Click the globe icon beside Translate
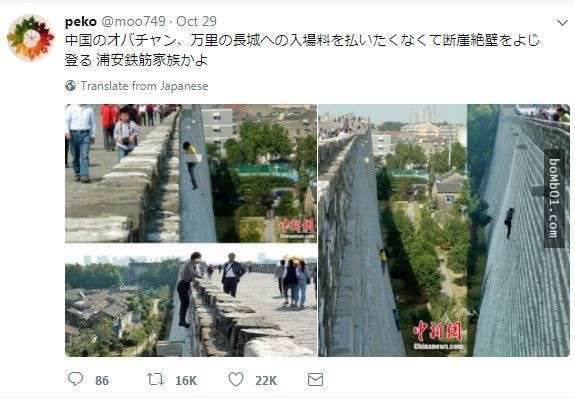Image resolution: width=575 pixels, height=398 pixels. (70, 86)
